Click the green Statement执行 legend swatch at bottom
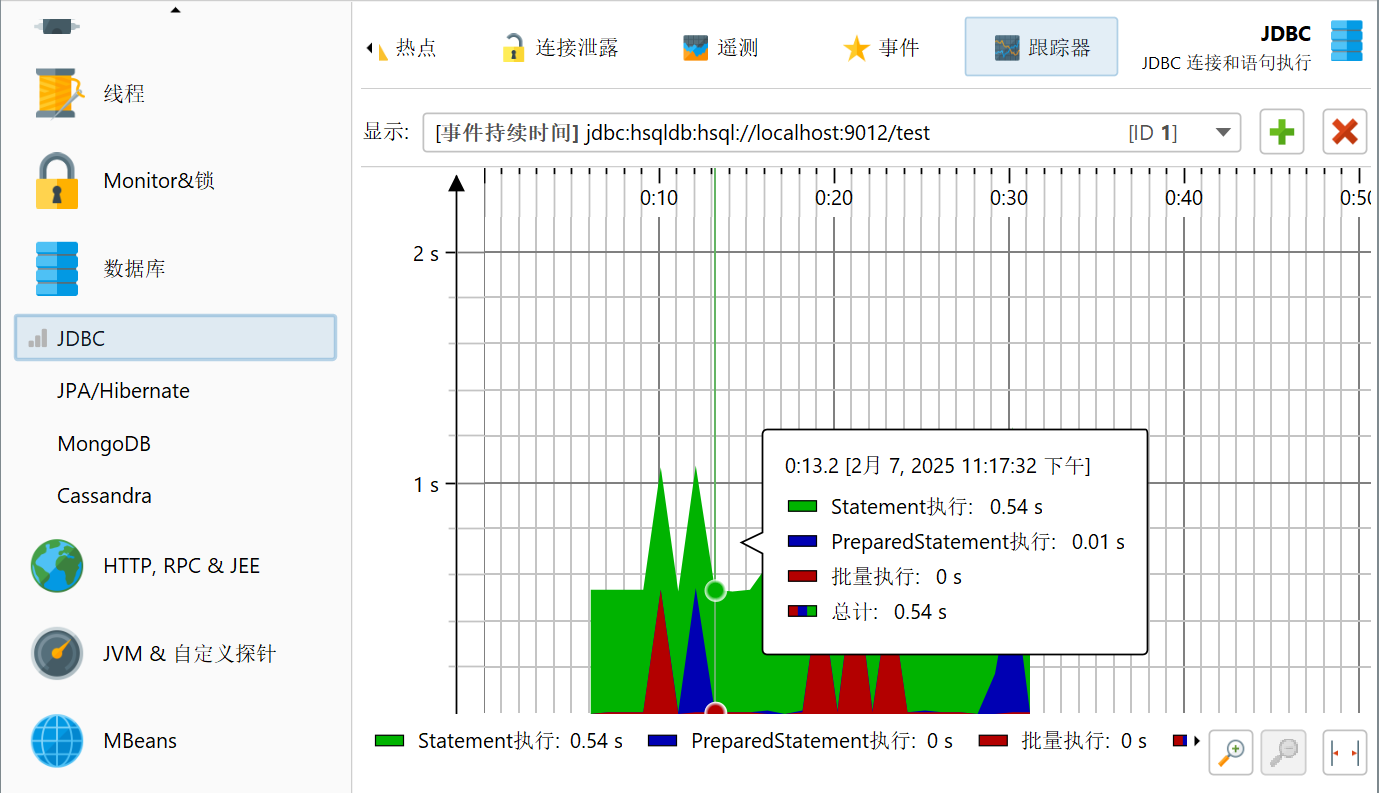Image resolution: width=1379 pixels, height=793 pixels. [x=390, y=741]
